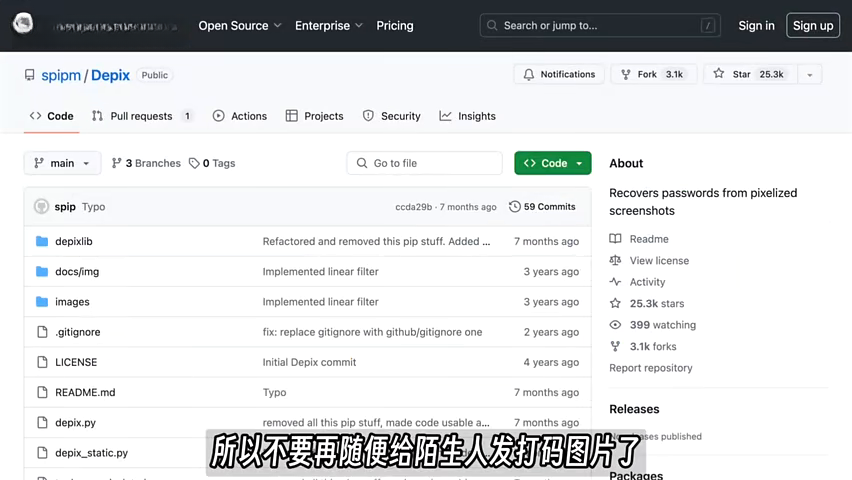Viewport: 852px width, 480px height.
Task: Click the LICENSE file icon
Action: pyautogui.click(x=42, y=362)
